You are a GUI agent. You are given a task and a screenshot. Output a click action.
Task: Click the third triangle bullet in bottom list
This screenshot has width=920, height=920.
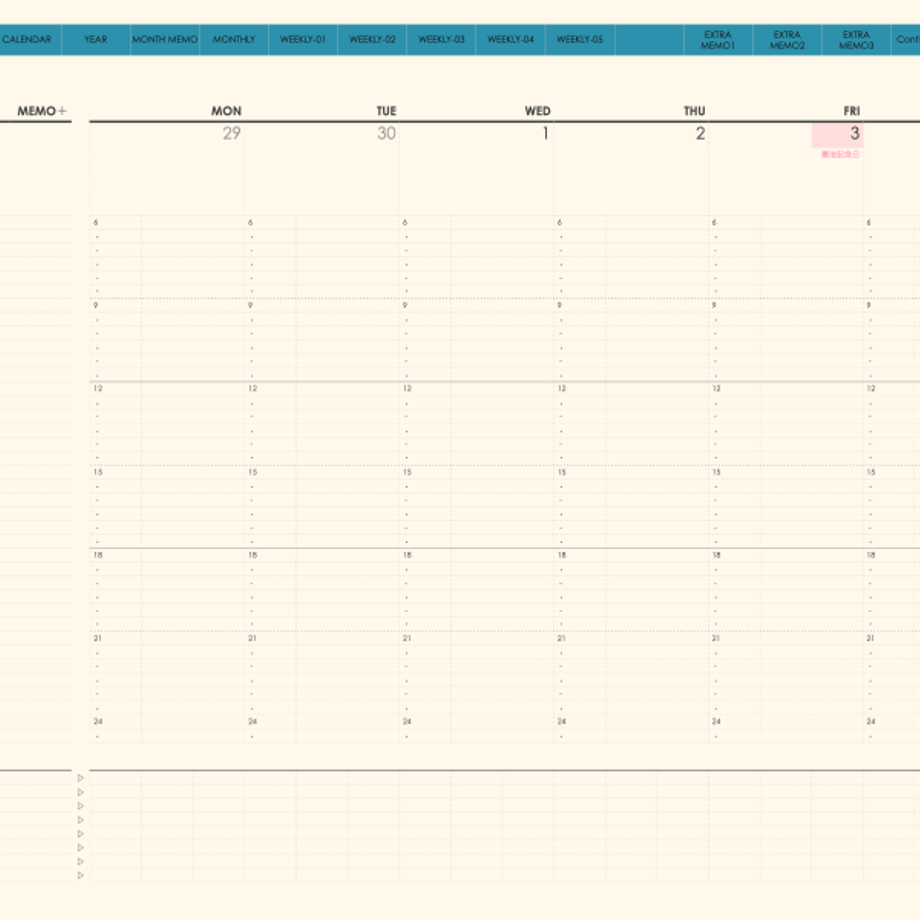pyautogui.click(x=80, y=806)
